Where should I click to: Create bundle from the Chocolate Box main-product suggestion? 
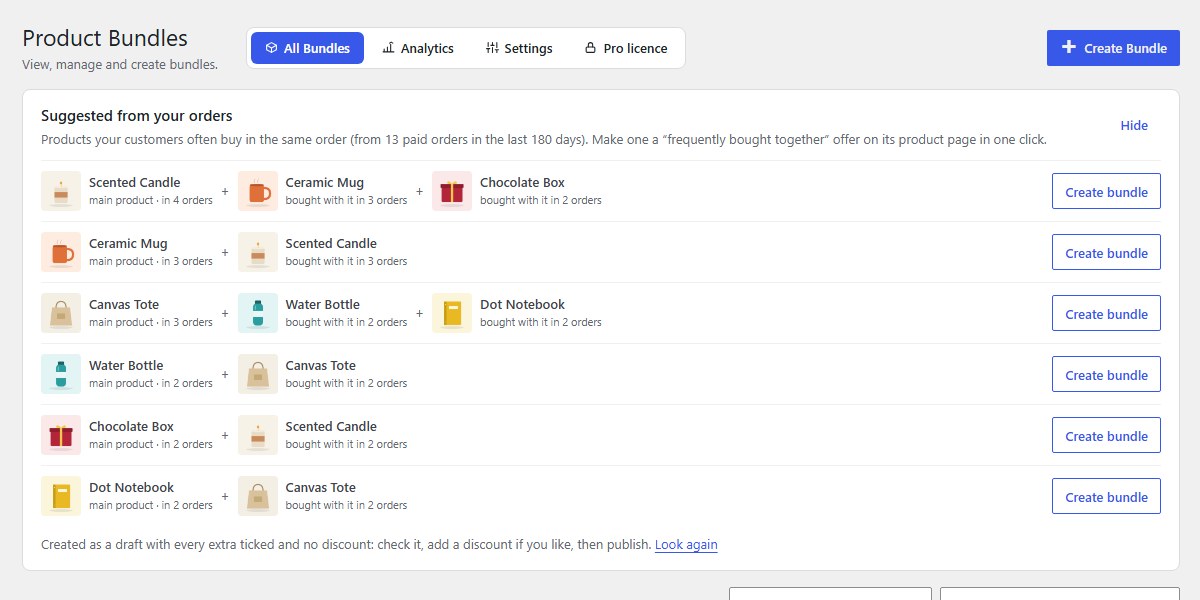click(x=1106, y=435)
